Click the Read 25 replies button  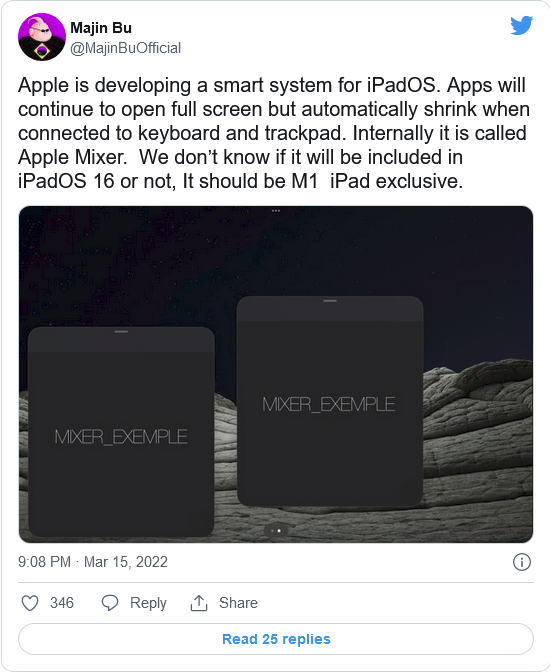point(276,639)
